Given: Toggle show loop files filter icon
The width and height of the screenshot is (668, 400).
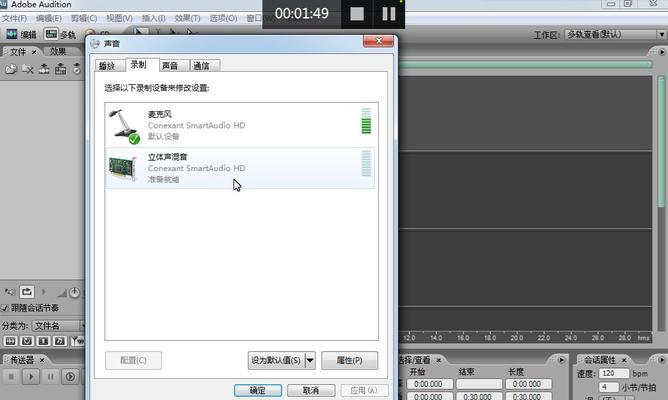Looking at the screenshot, I should [x=27, y=341].
